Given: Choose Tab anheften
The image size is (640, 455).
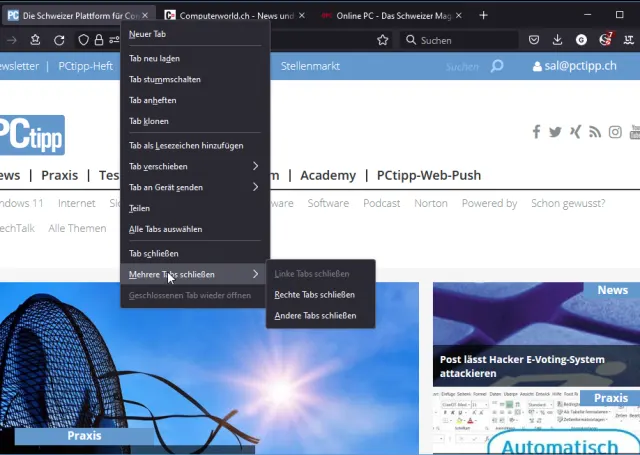Looking at the screenshot, I should coord(195,100).
